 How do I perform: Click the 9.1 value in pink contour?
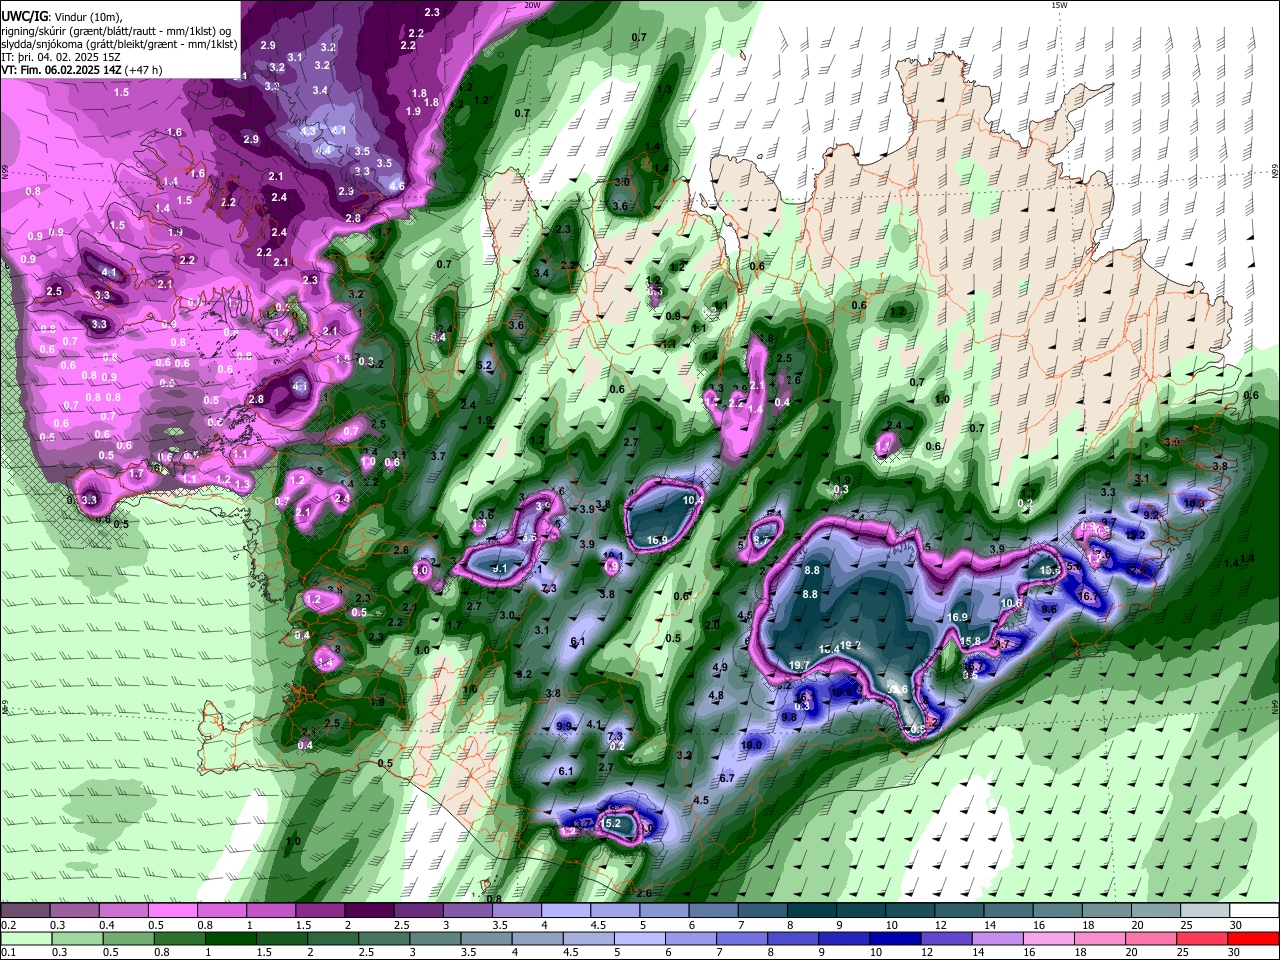[x=500, y=568]
